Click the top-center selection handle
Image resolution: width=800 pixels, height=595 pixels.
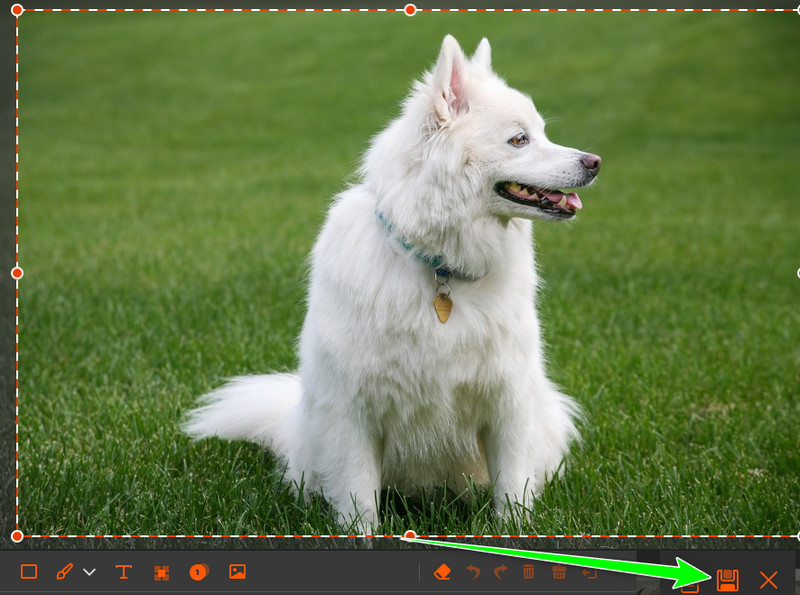point(410,10)
